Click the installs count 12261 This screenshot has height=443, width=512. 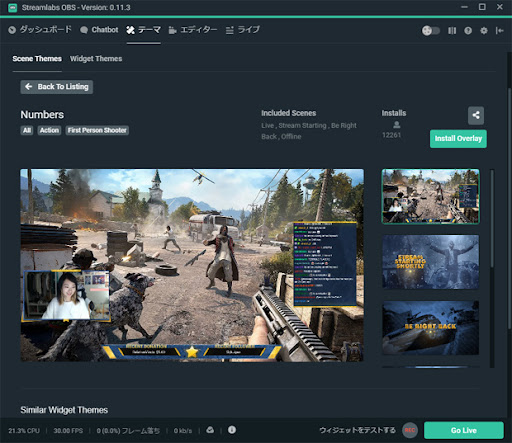point(391,135)
